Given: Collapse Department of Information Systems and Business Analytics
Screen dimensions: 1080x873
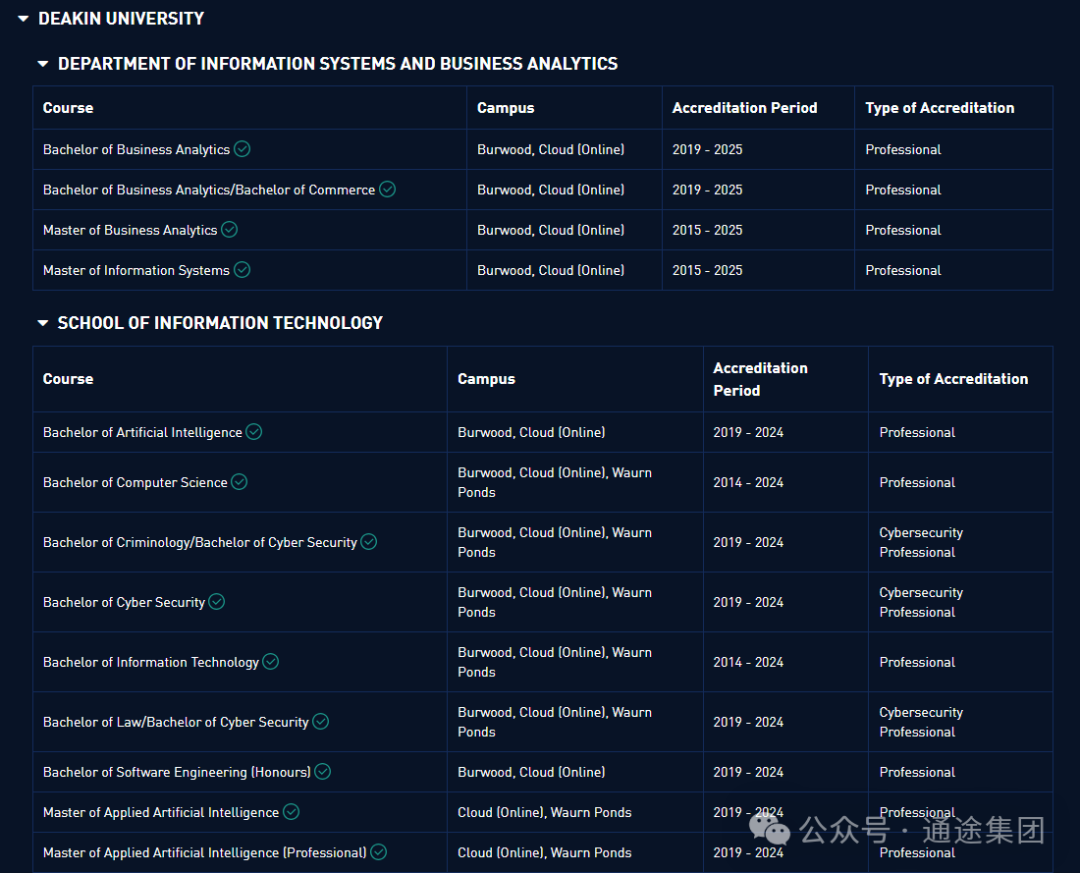Looking at the screenshot, I should click(43, 64).
